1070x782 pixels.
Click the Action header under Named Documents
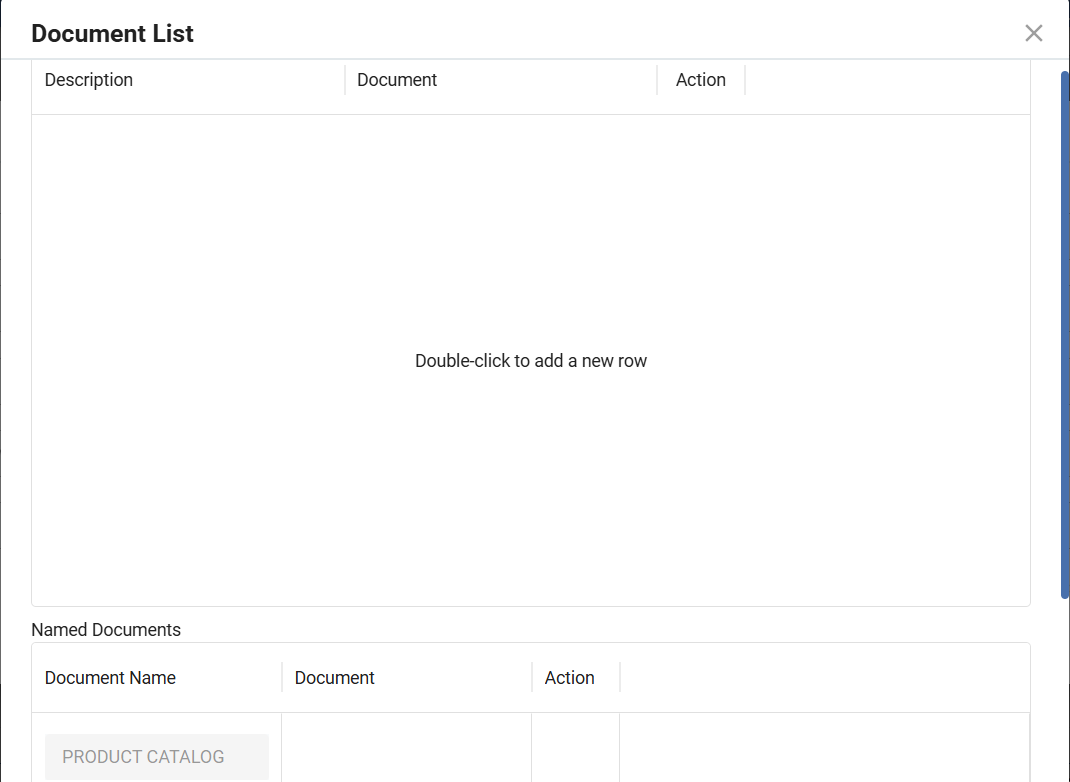click(x=569, y=678)
